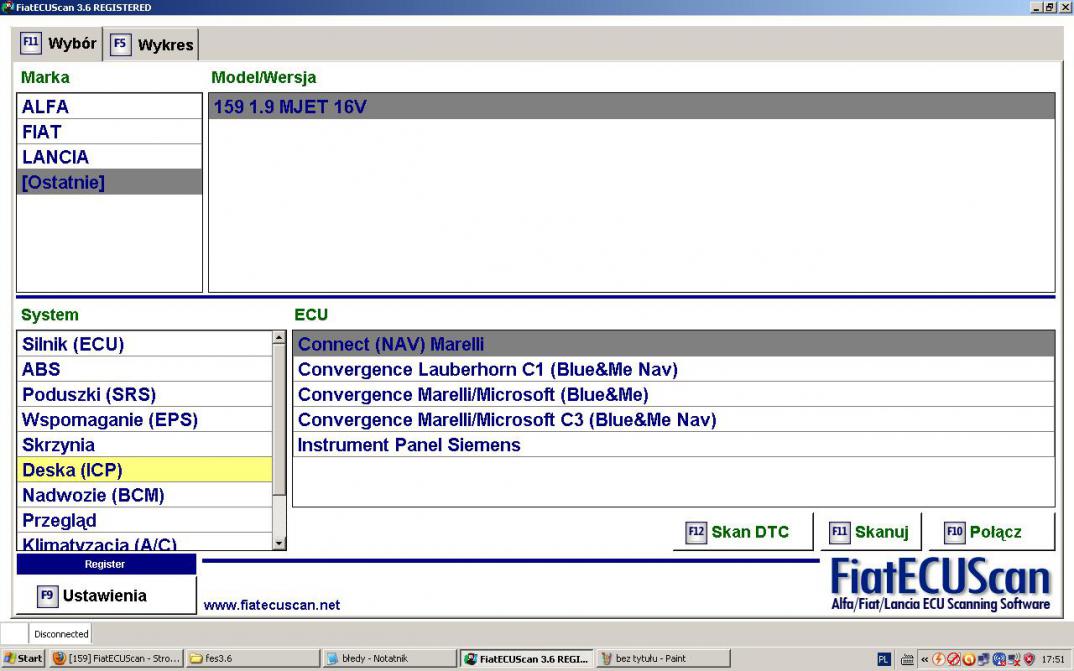The height and width of the screenshot is (671, 1074).
Task: Click the F11 key icon on Wybór tab
Action: tap(30, 43)
